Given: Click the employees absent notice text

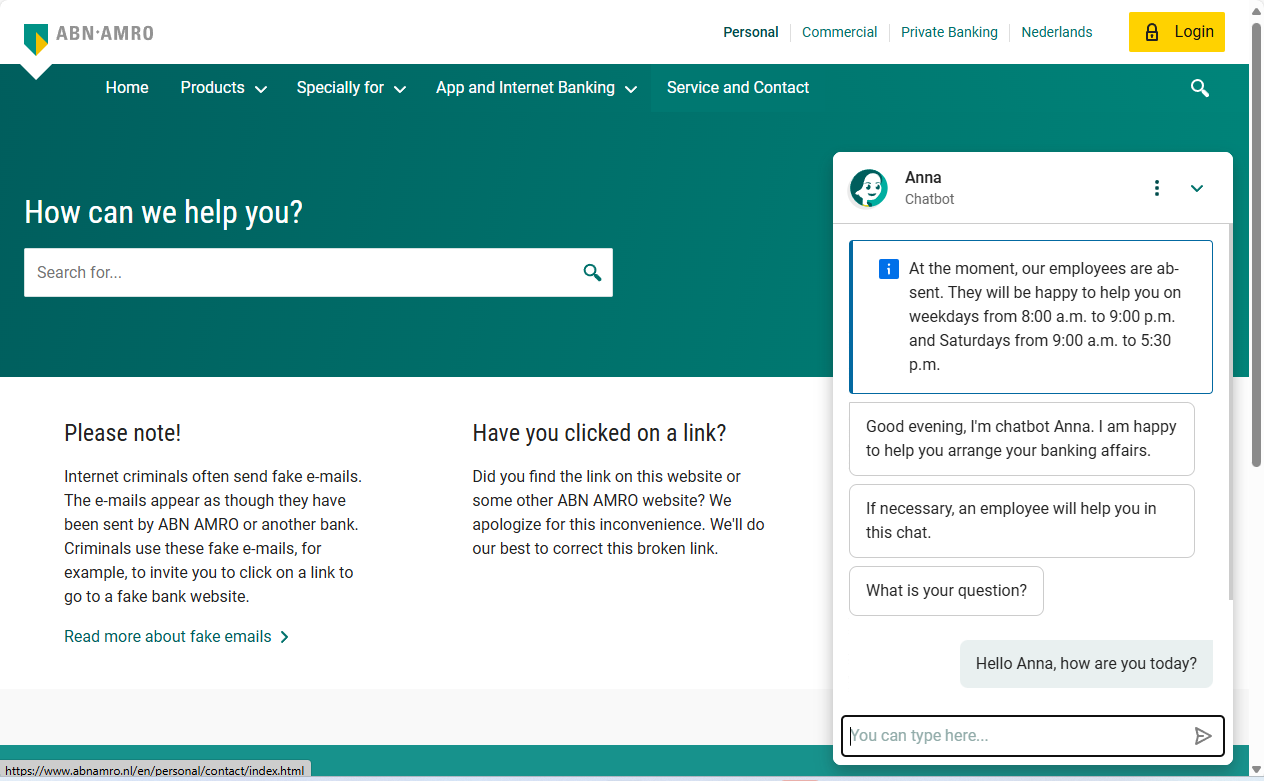Looking at the screenshot, I should pos(1045,317).
